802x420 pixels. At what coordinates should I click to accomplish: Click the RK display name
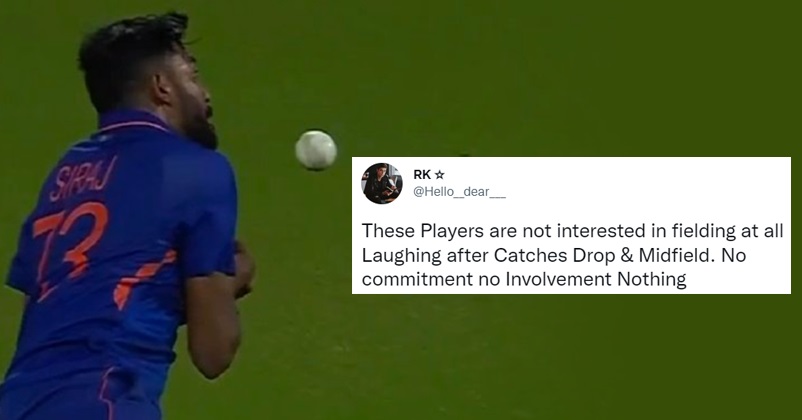(x=422, y=175)
